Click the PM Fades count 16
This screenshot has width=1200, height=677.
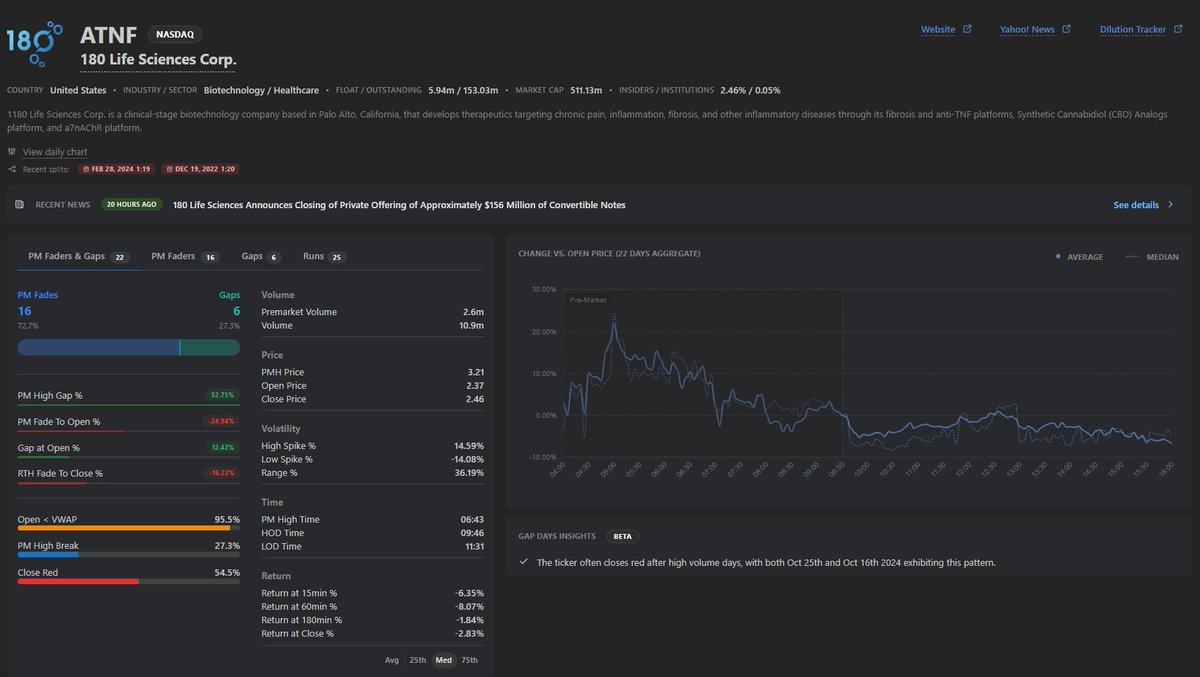coord(25,311)
